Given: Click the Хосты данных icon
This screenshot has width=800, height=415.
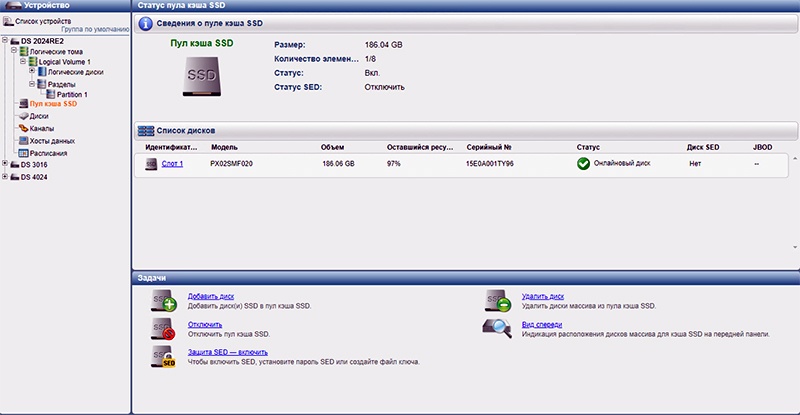Looking at the screenshot, I should (23, 141).
